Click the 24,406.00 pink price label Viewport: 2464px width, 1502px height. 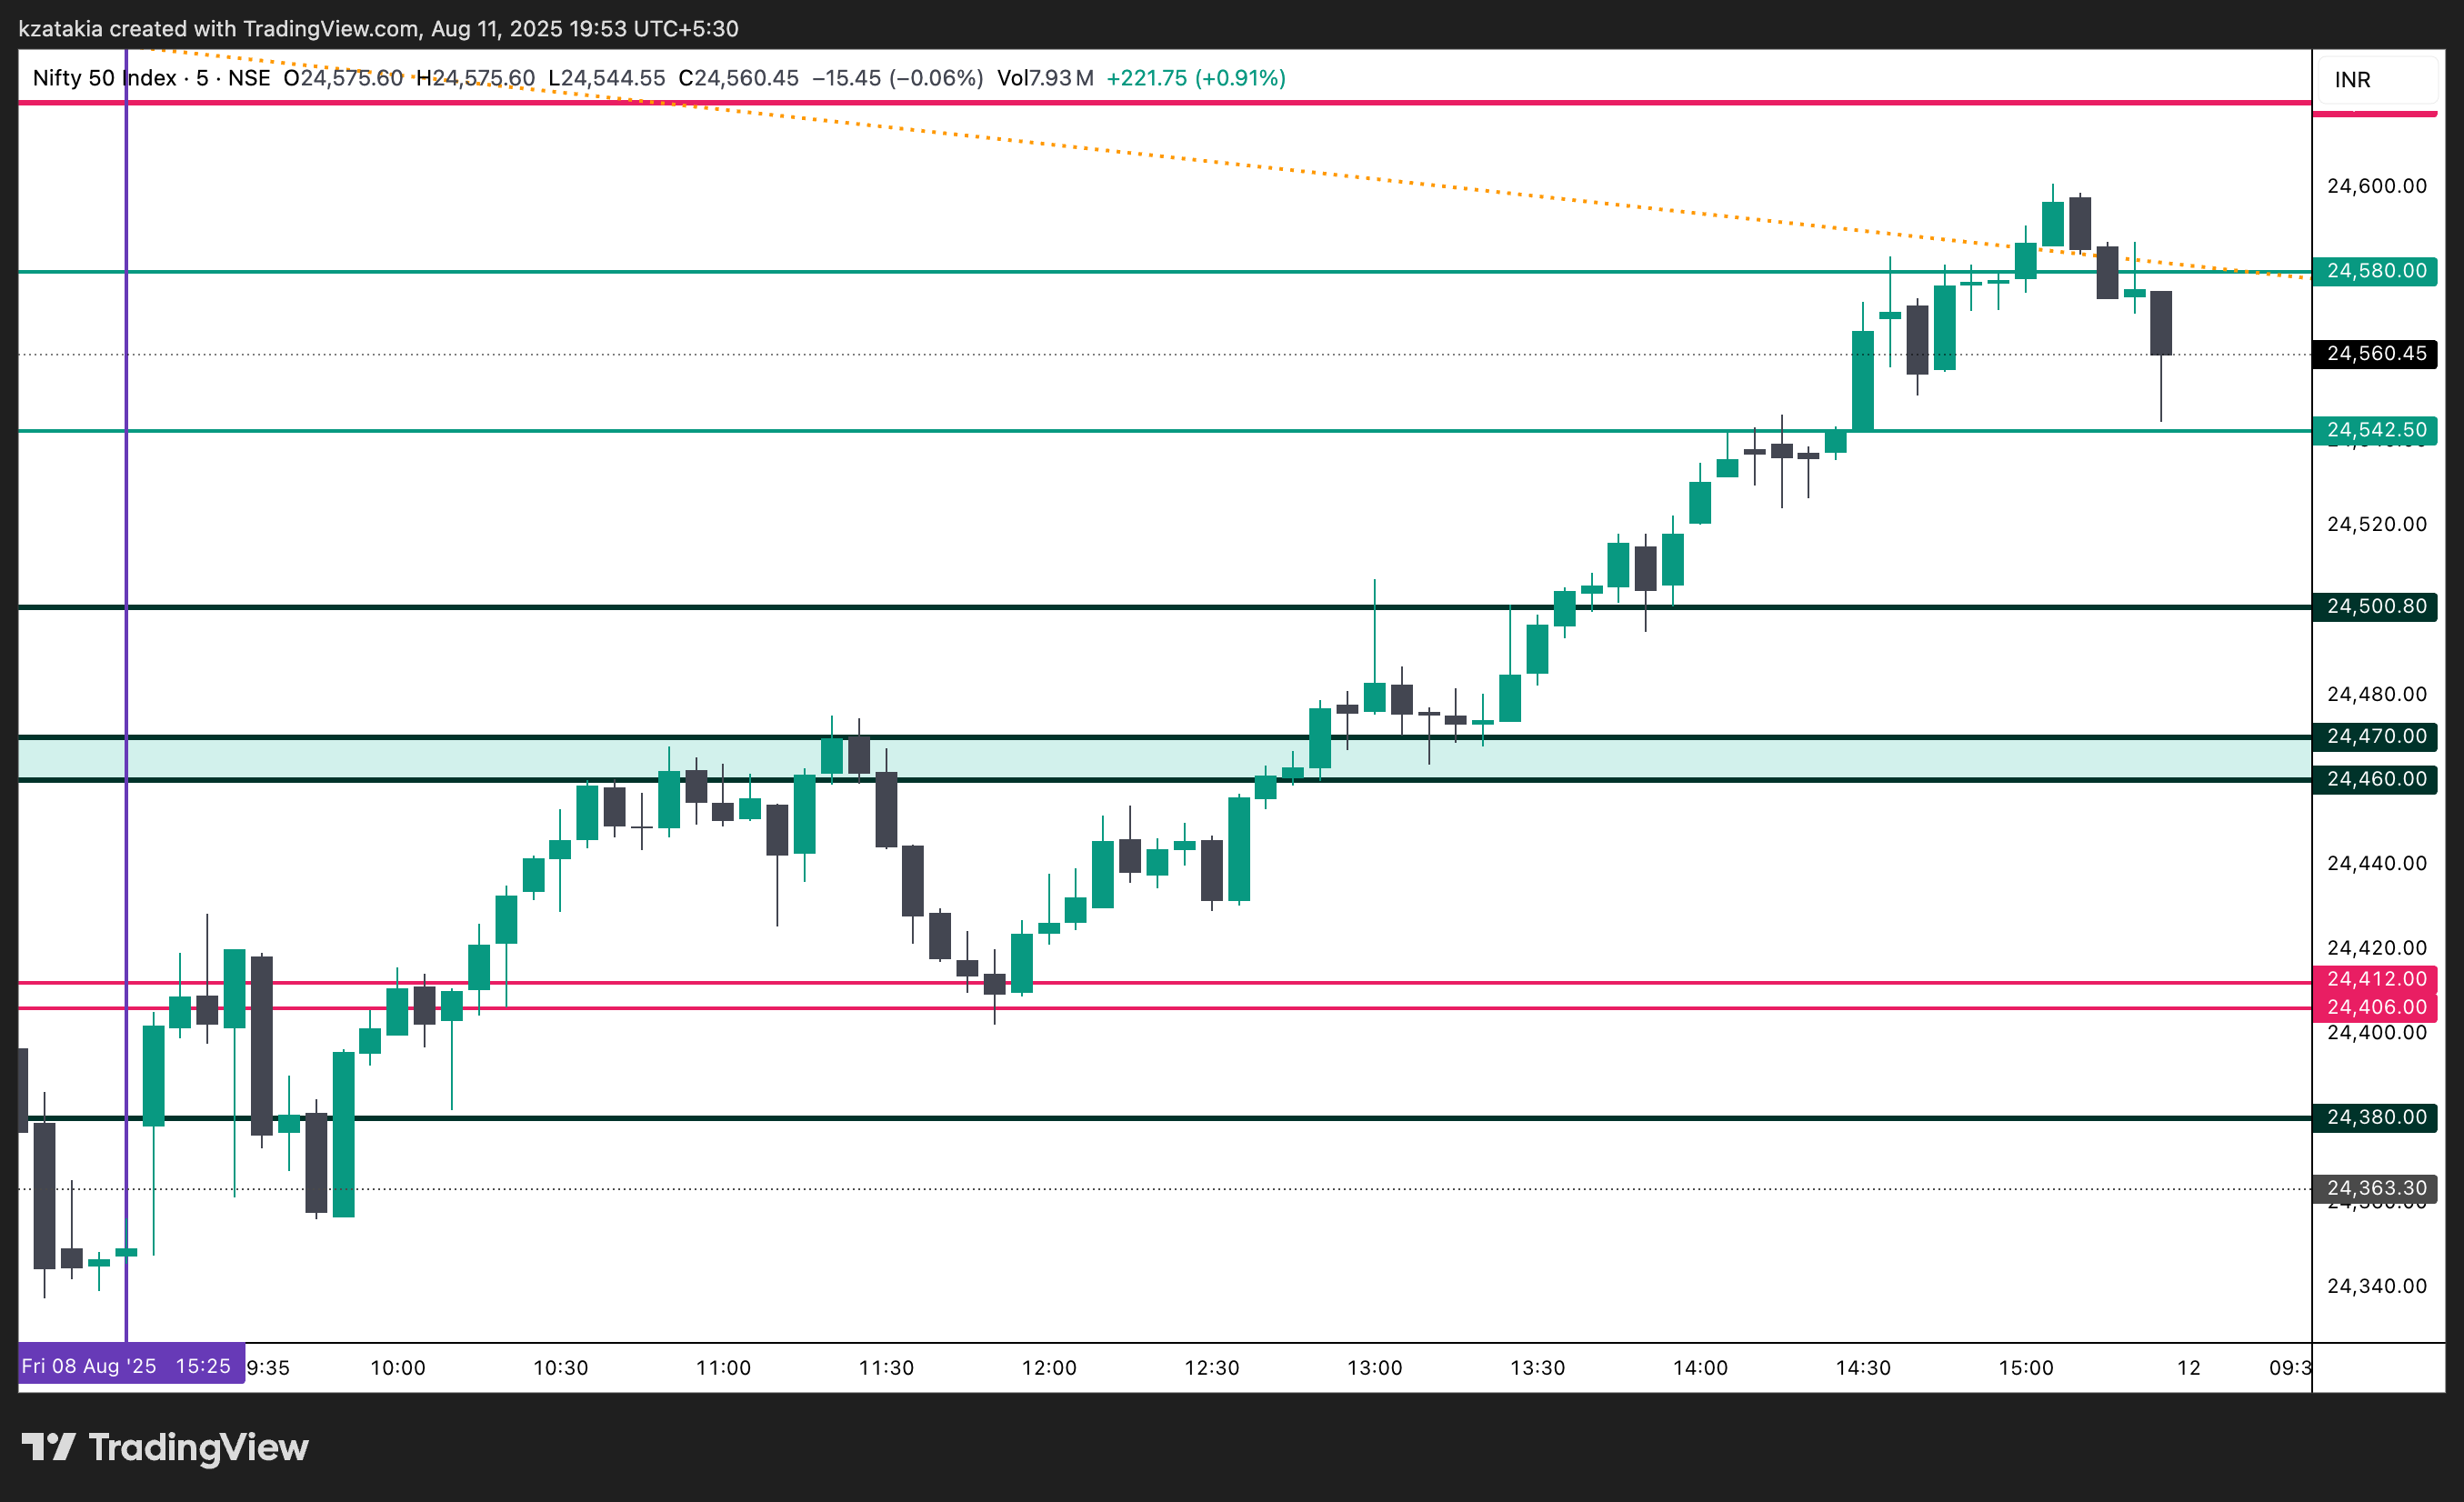[2374, 1007]
